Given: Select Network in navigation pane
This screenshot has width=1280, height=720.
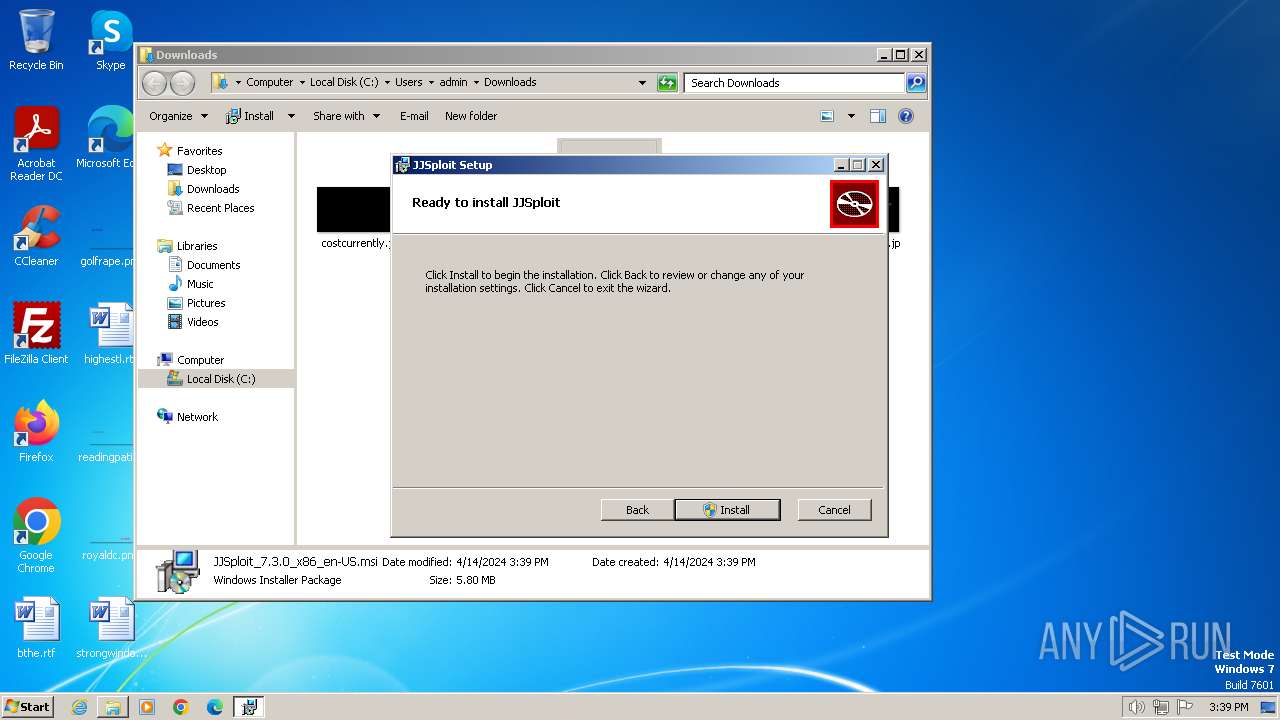Looking at the screenshot, I should (x=197, y=417).
